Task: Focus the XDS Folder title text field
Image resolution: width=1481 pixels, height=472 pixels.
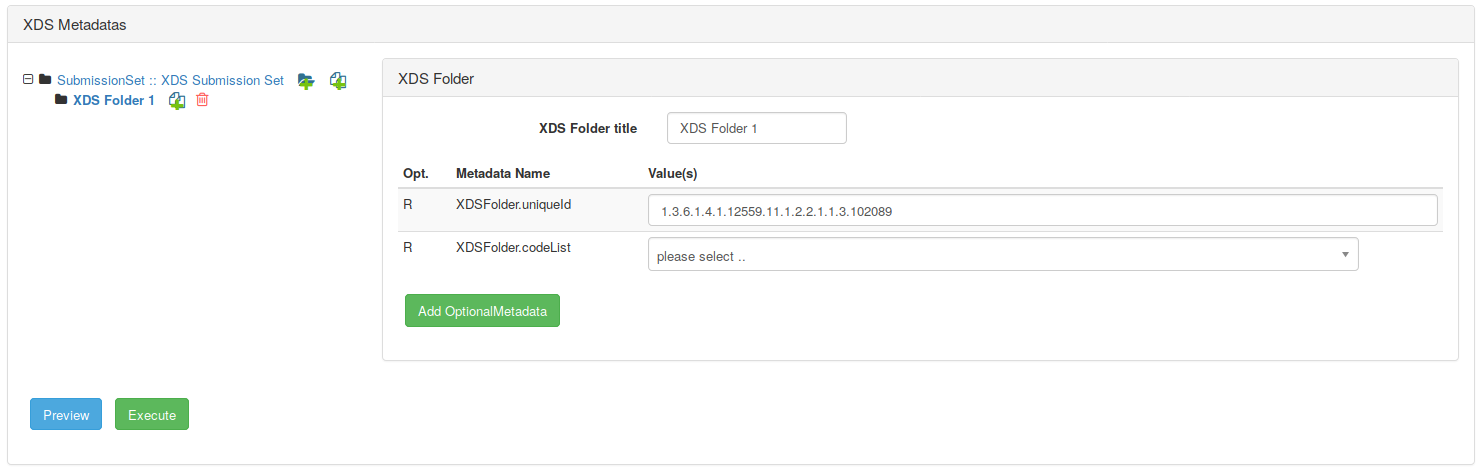Action: [756, 128]
